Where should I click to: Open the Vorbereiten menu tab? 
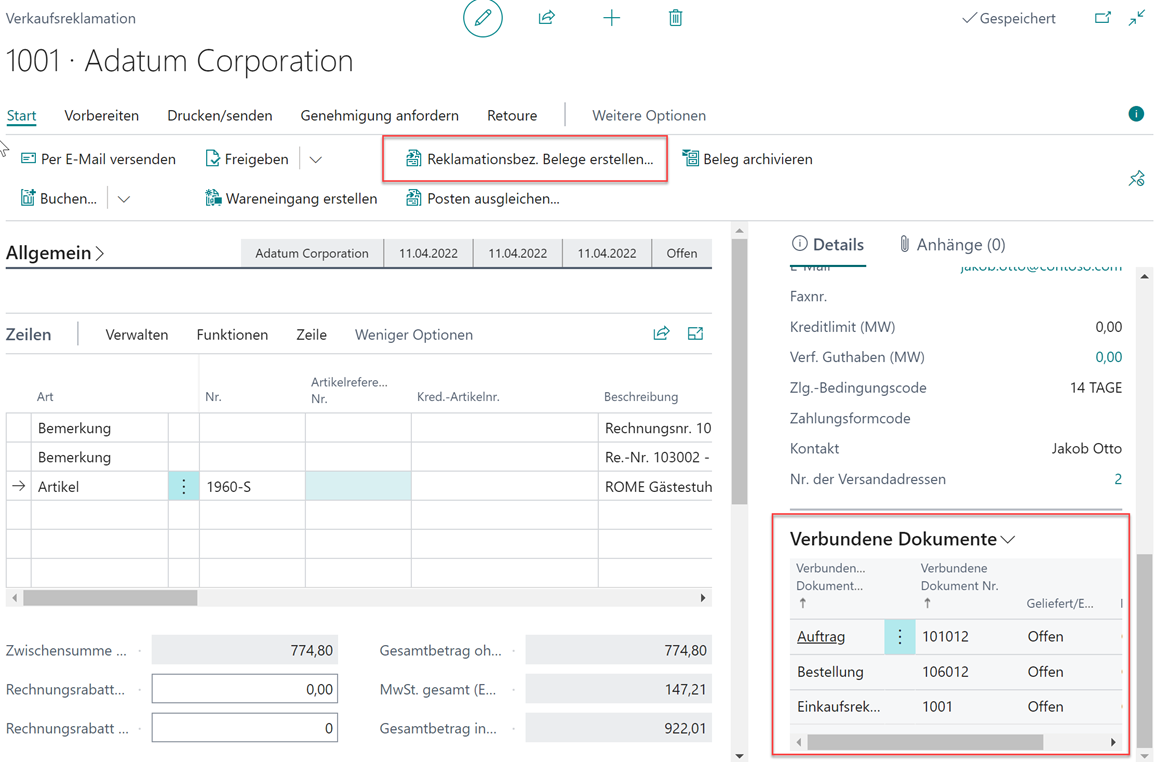(x=101, y=115)
